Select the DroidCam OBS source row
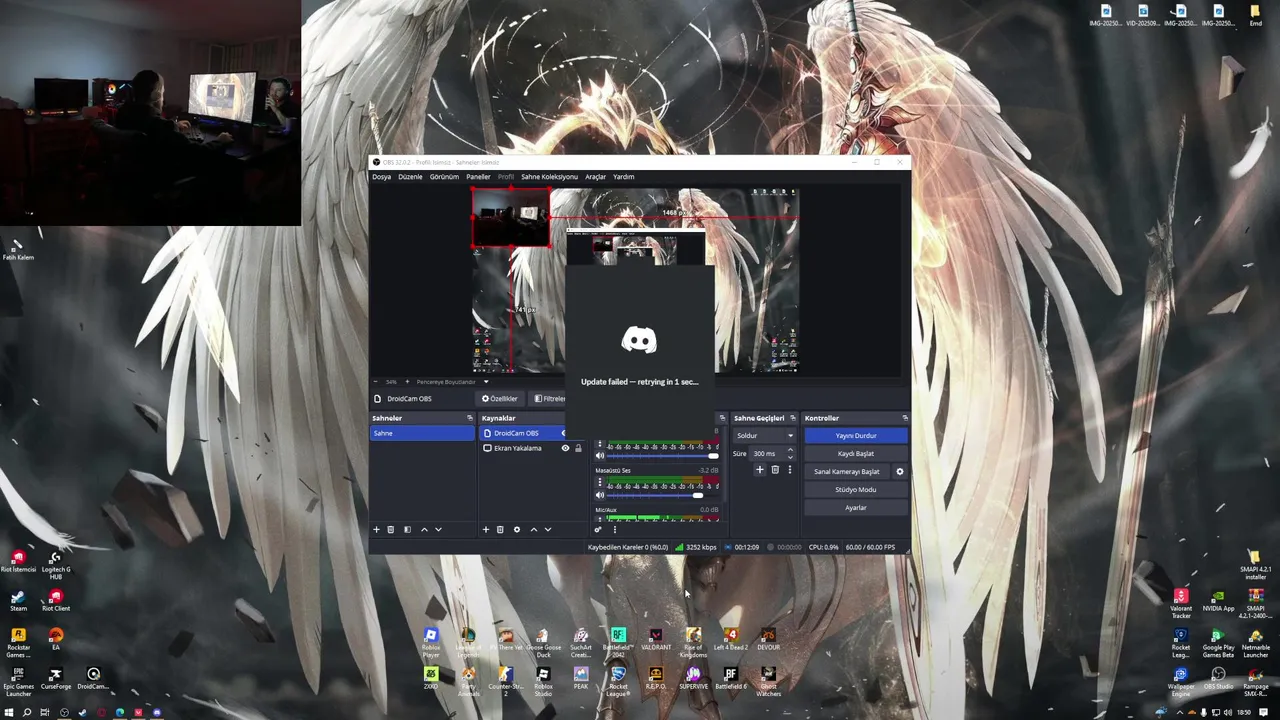The height and width of the screenshot is (720, 1280). [523, 433]
